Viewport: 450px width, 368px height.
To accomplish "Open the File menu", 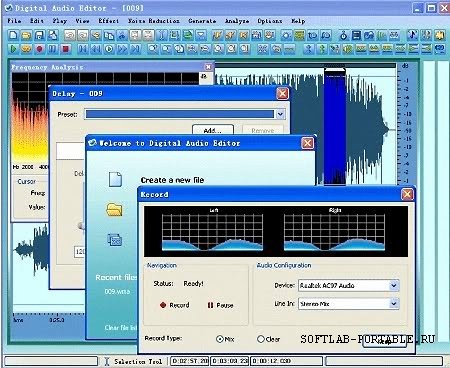I will pyautogui.click(x=14, y=21).
